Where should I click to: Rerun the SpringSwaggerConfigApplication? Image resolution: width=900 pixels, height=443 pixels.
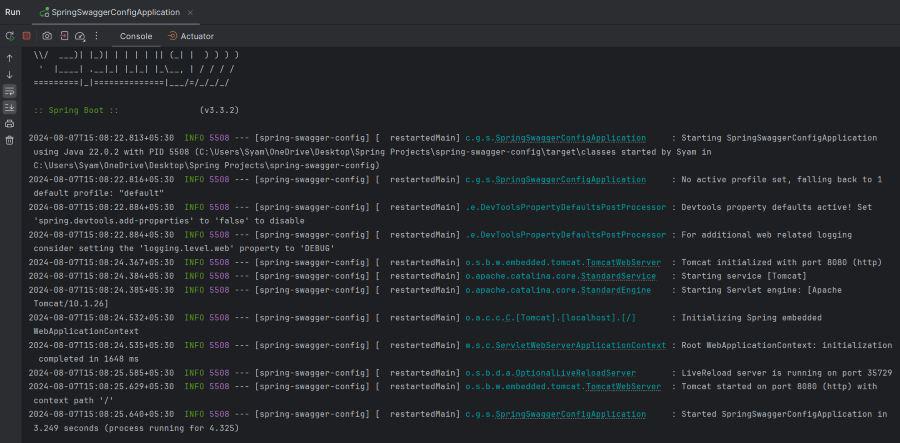(x=10, y=36)
